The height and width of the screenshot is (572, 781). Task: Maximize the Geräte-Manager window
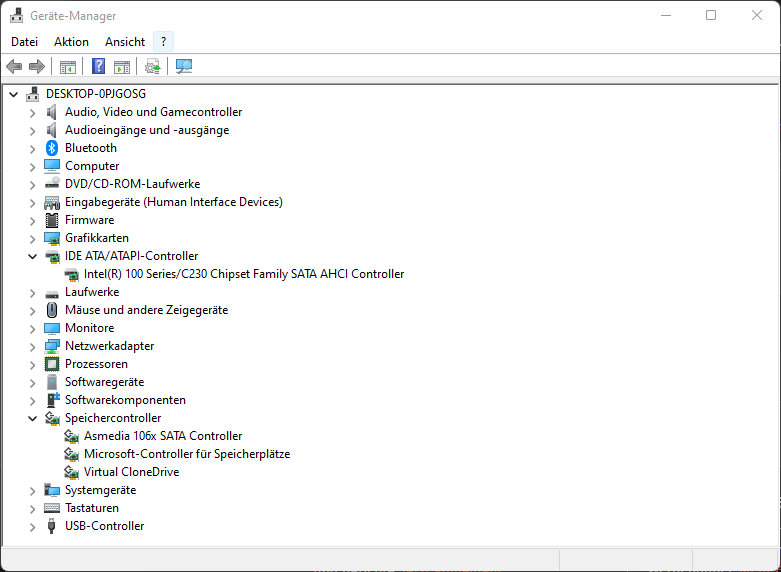click(x=711, y=15)
